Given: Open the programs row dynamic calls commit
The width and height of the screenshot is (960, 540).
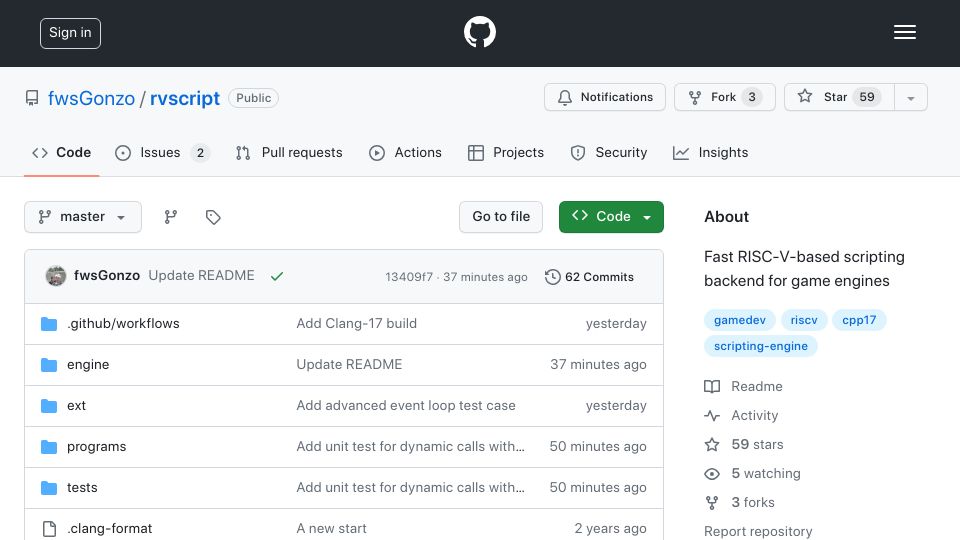Looking at the screenshot, I should click(410, 446).
